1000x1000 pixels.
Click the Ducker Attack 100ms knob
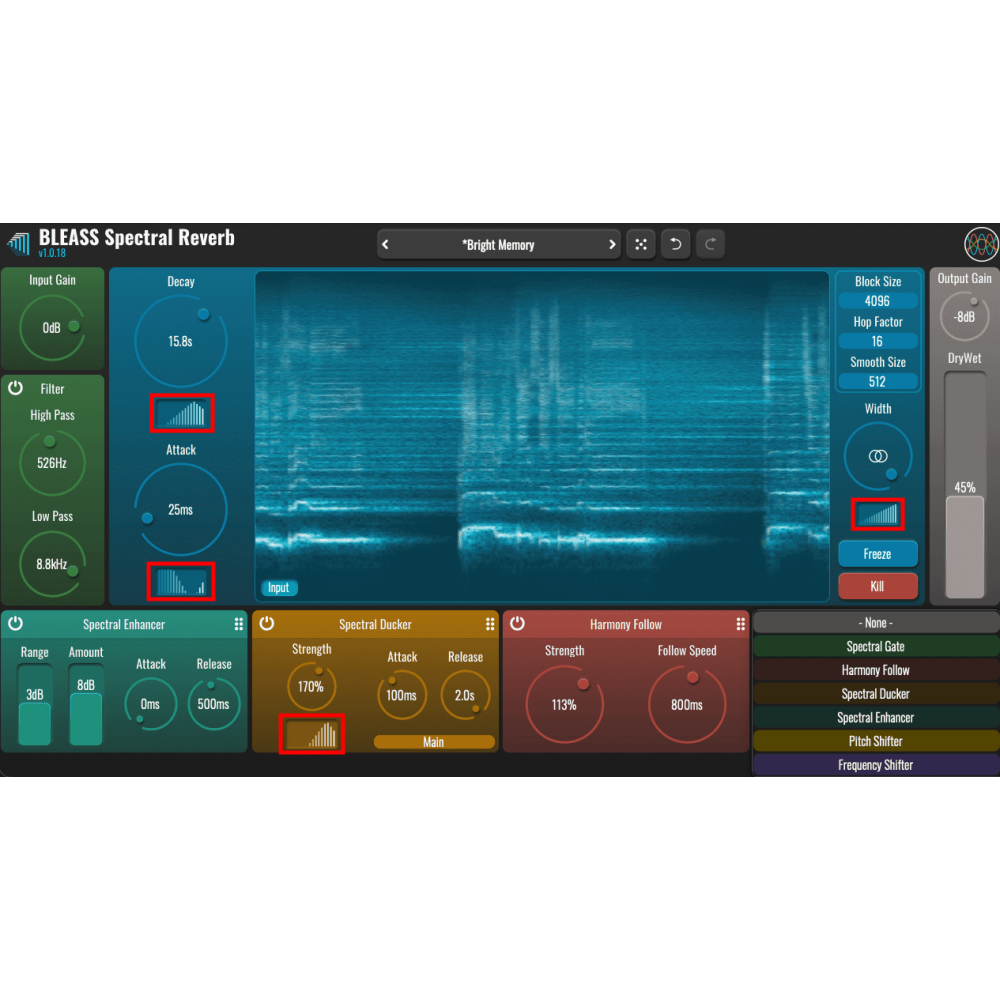pyautogui.click(x=402, y=695)
